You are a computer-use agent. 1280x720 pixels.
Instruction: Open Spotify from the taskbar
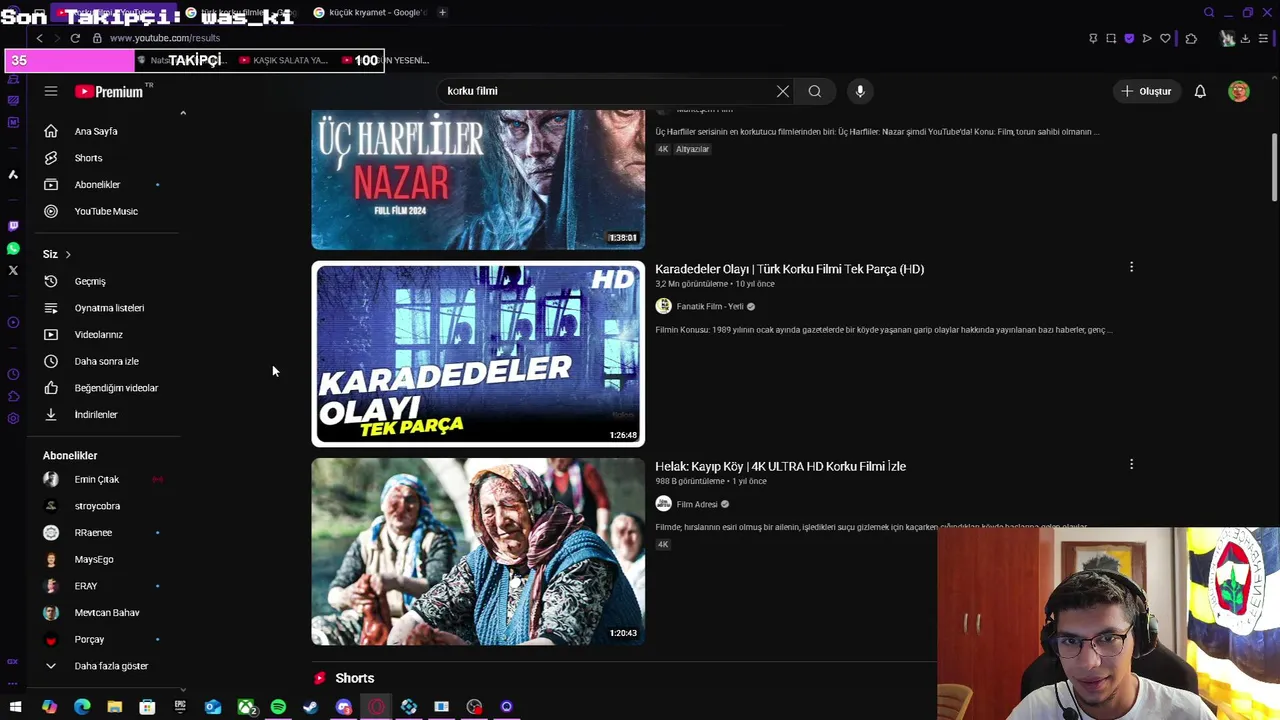tap(278, 707)
